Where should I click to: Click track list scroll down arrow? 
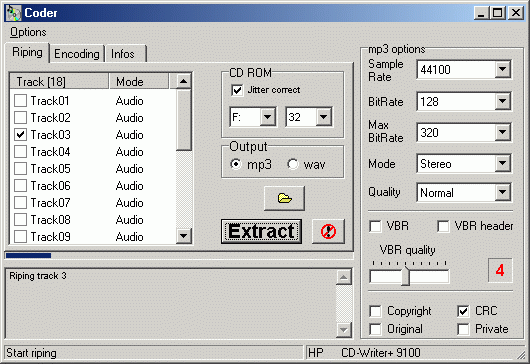184,236
